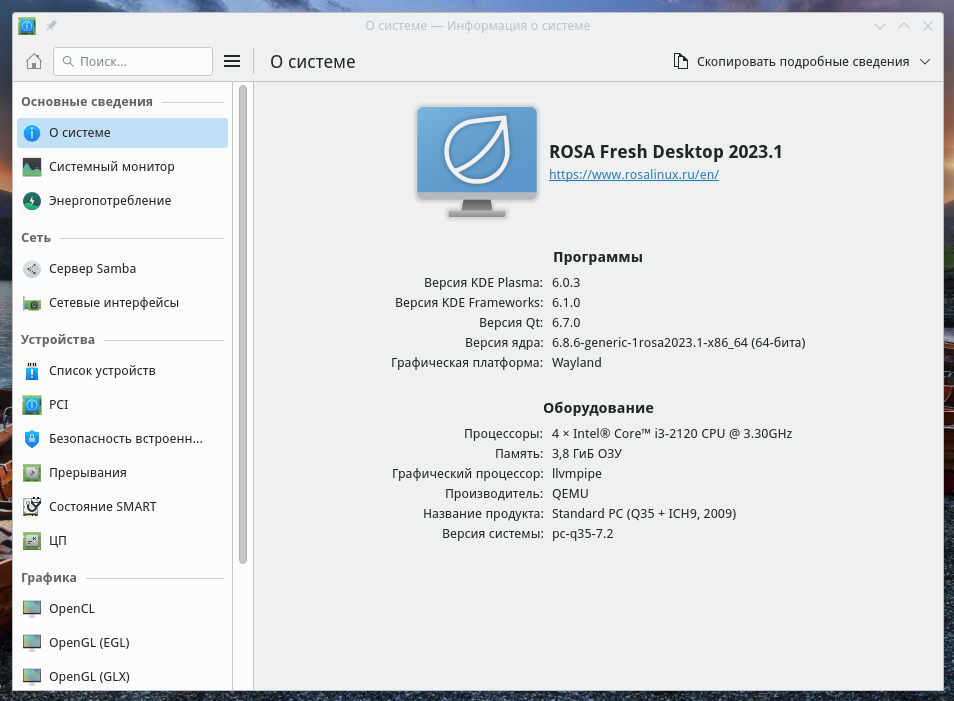Click the Frameworks version value 6.1.0
This screenshot has height=701, width=954.
(566, 303)
